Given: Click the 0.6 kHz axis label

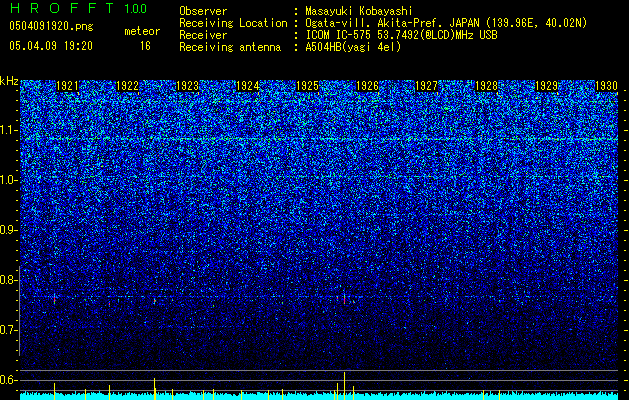Looking at the screenshot, I should pos(7,380).
